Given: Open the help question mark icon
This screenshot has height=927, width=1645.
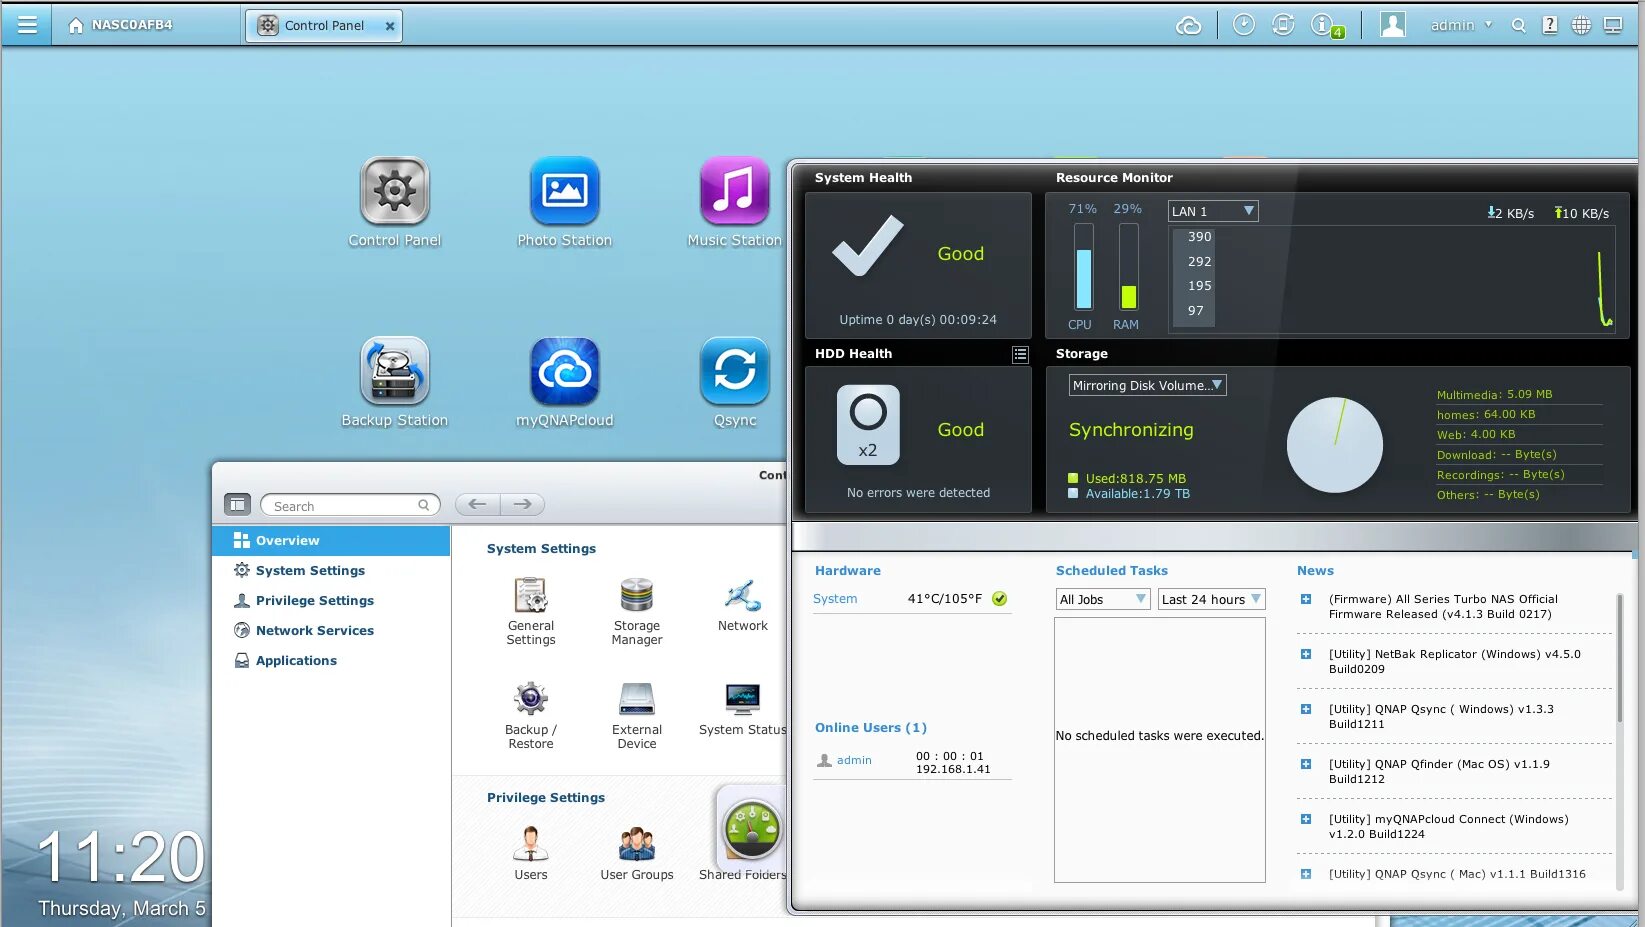Looking at the screenshot, I should [1550, 26].
